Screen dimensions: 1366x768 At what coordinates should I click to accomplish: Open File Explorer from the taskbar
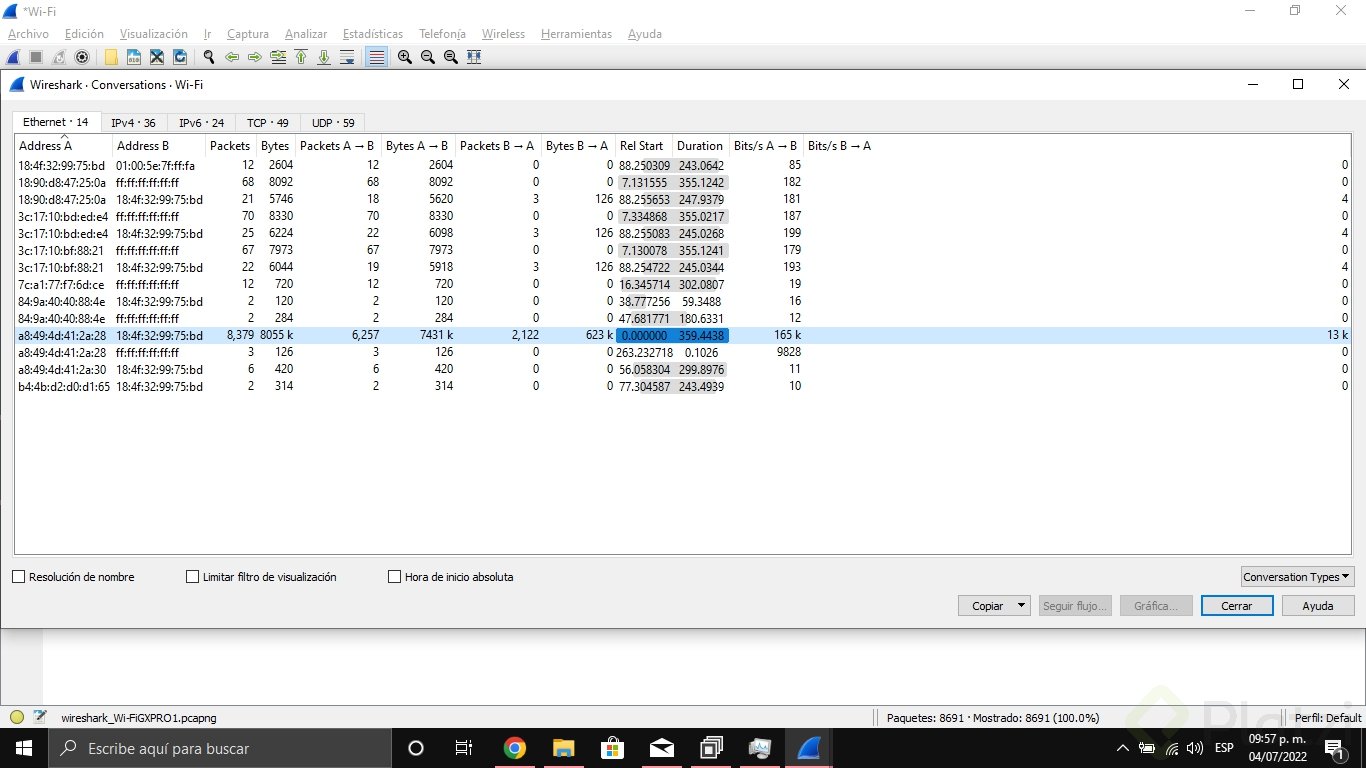pyautogui.click(x=564, y=748)
